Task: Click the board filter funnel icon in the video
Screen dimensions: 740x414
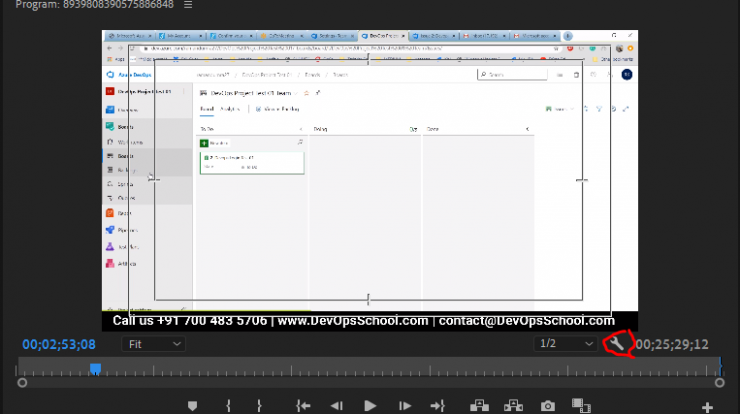Action: [599, 109]
